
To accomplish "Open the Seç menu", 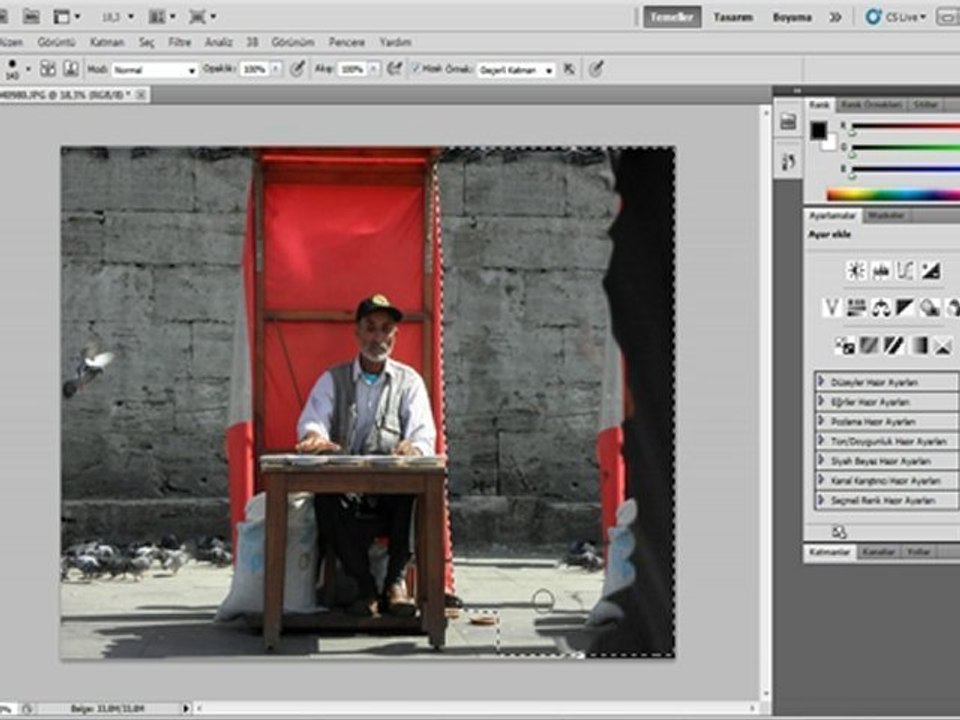I will pos(147,42).
